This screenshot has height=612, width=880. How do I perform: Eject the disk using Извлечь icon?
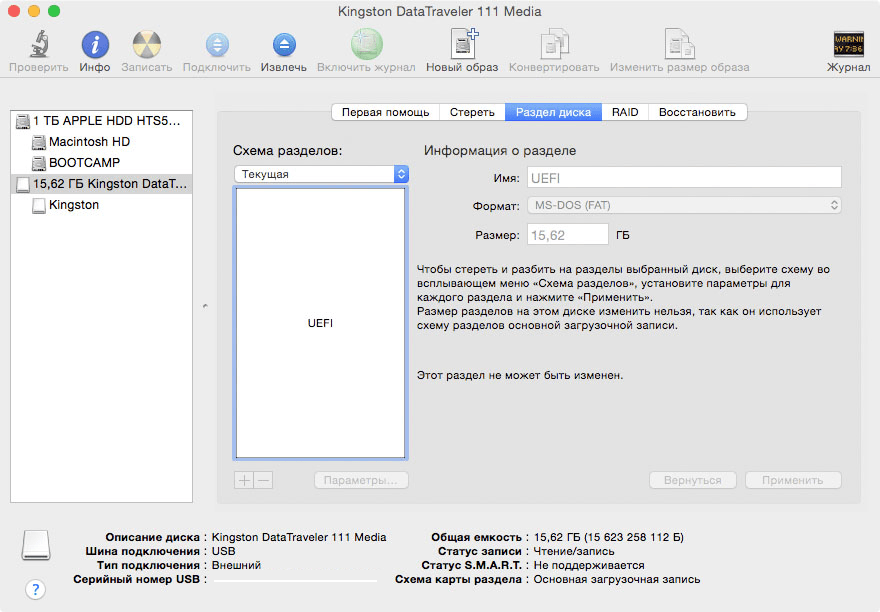point(284,45)
